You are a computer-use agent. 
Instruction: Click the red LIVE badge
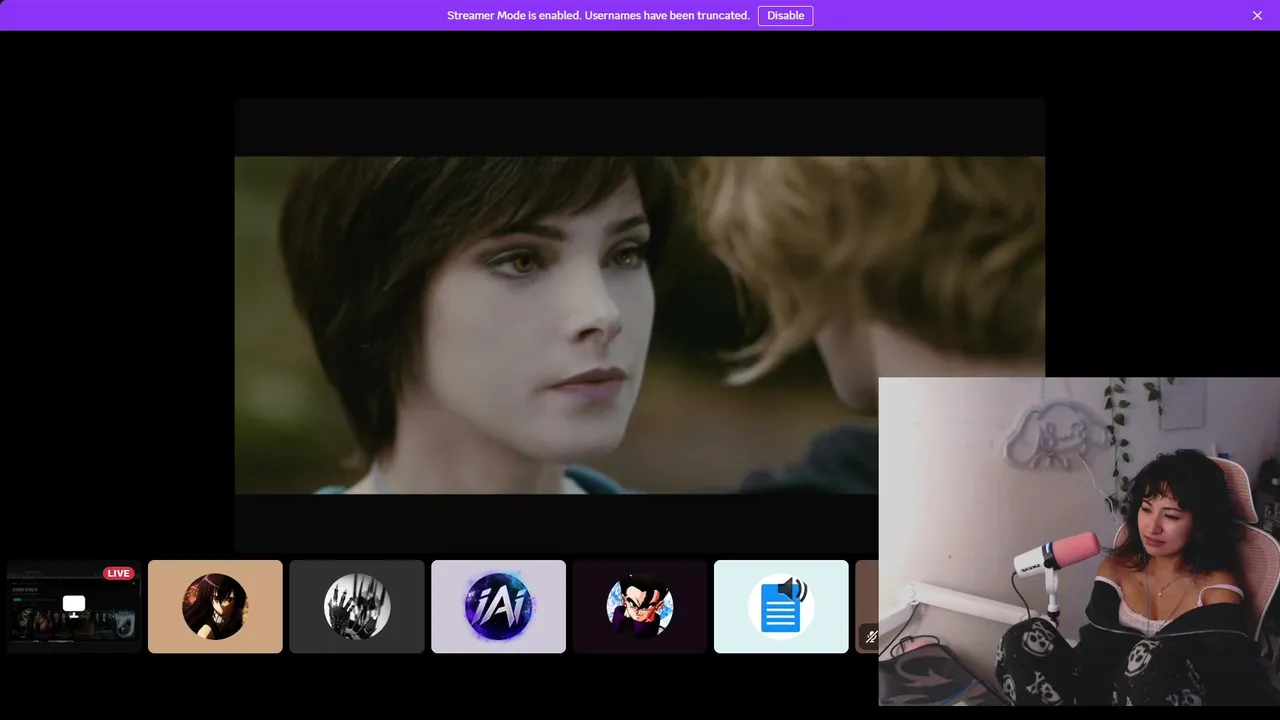(119, 573)
